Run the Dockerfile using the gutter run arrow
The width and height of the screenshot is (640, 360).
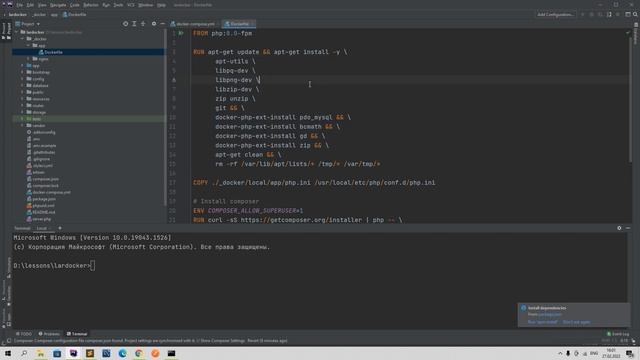(x=181, y=33)
